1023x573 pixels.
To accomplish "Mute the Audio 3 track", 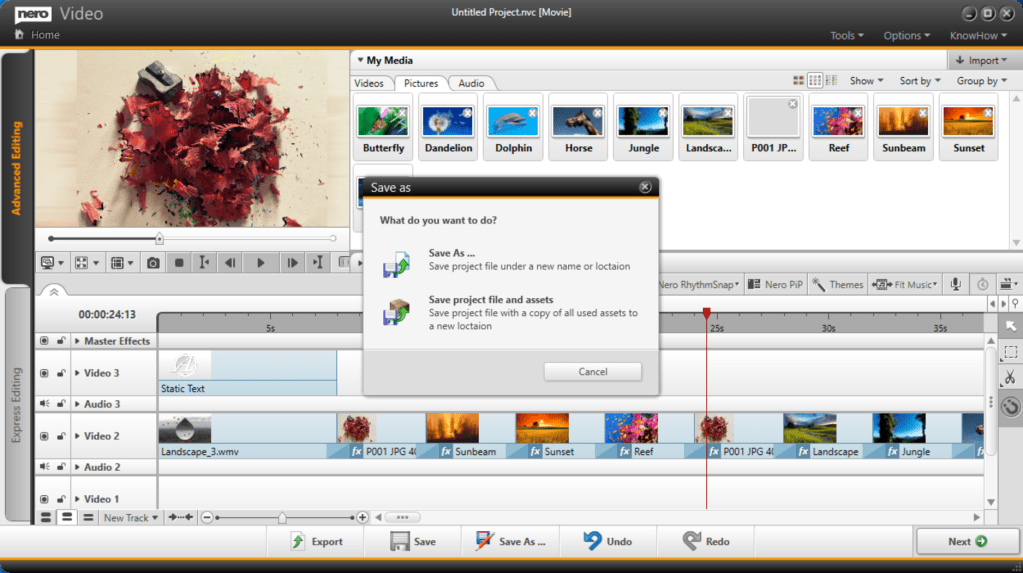I will pos(44,404).
